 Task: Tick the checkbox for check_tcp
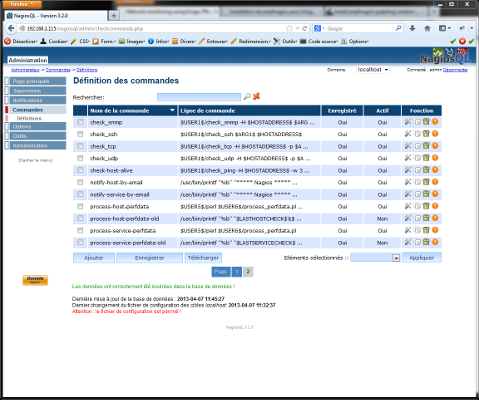point(80,146)
